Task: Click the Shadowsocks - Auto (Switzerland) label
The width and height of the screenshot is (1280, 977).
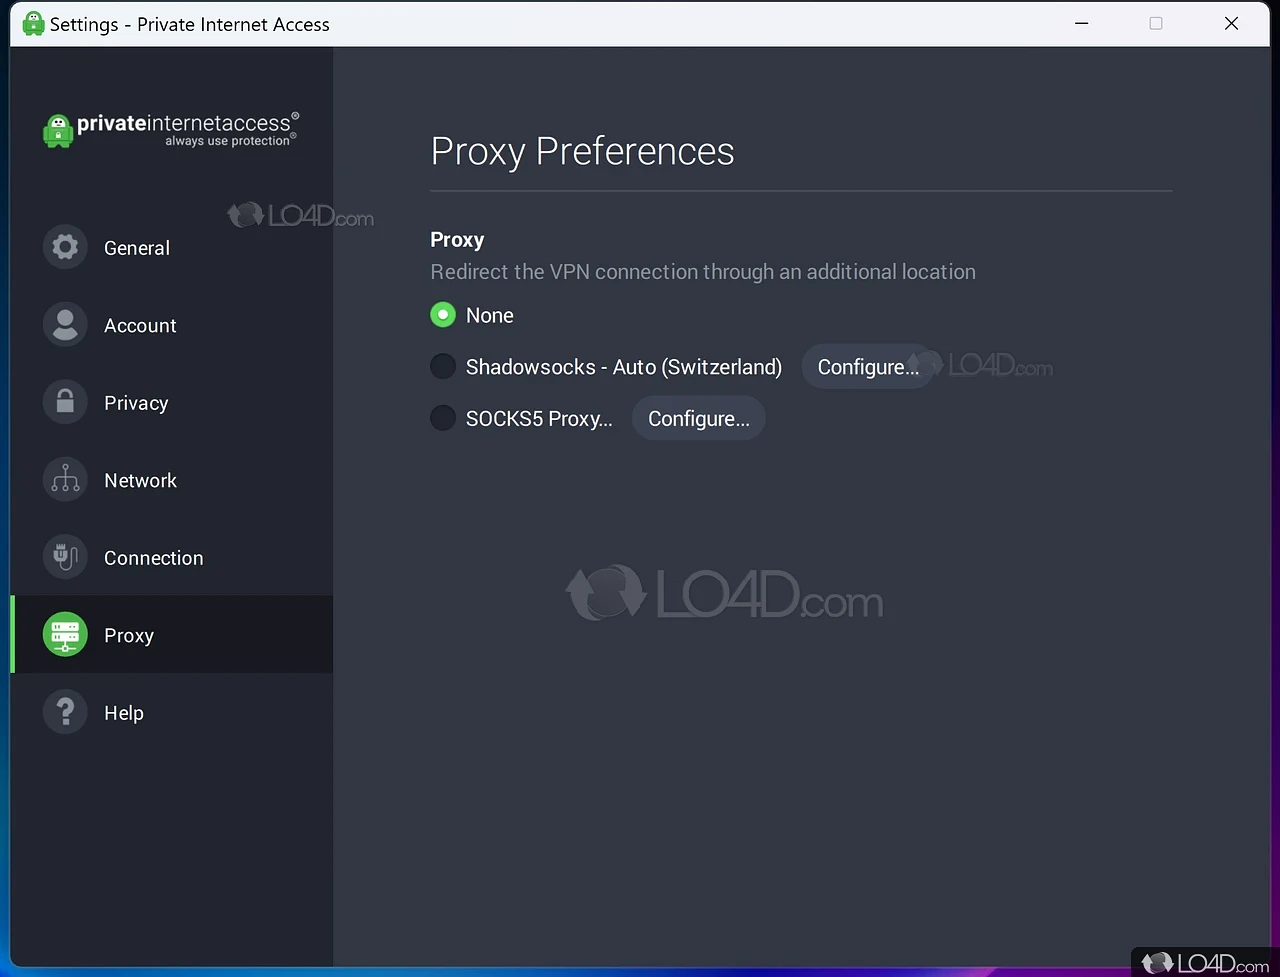Action: tap(623, 367)
